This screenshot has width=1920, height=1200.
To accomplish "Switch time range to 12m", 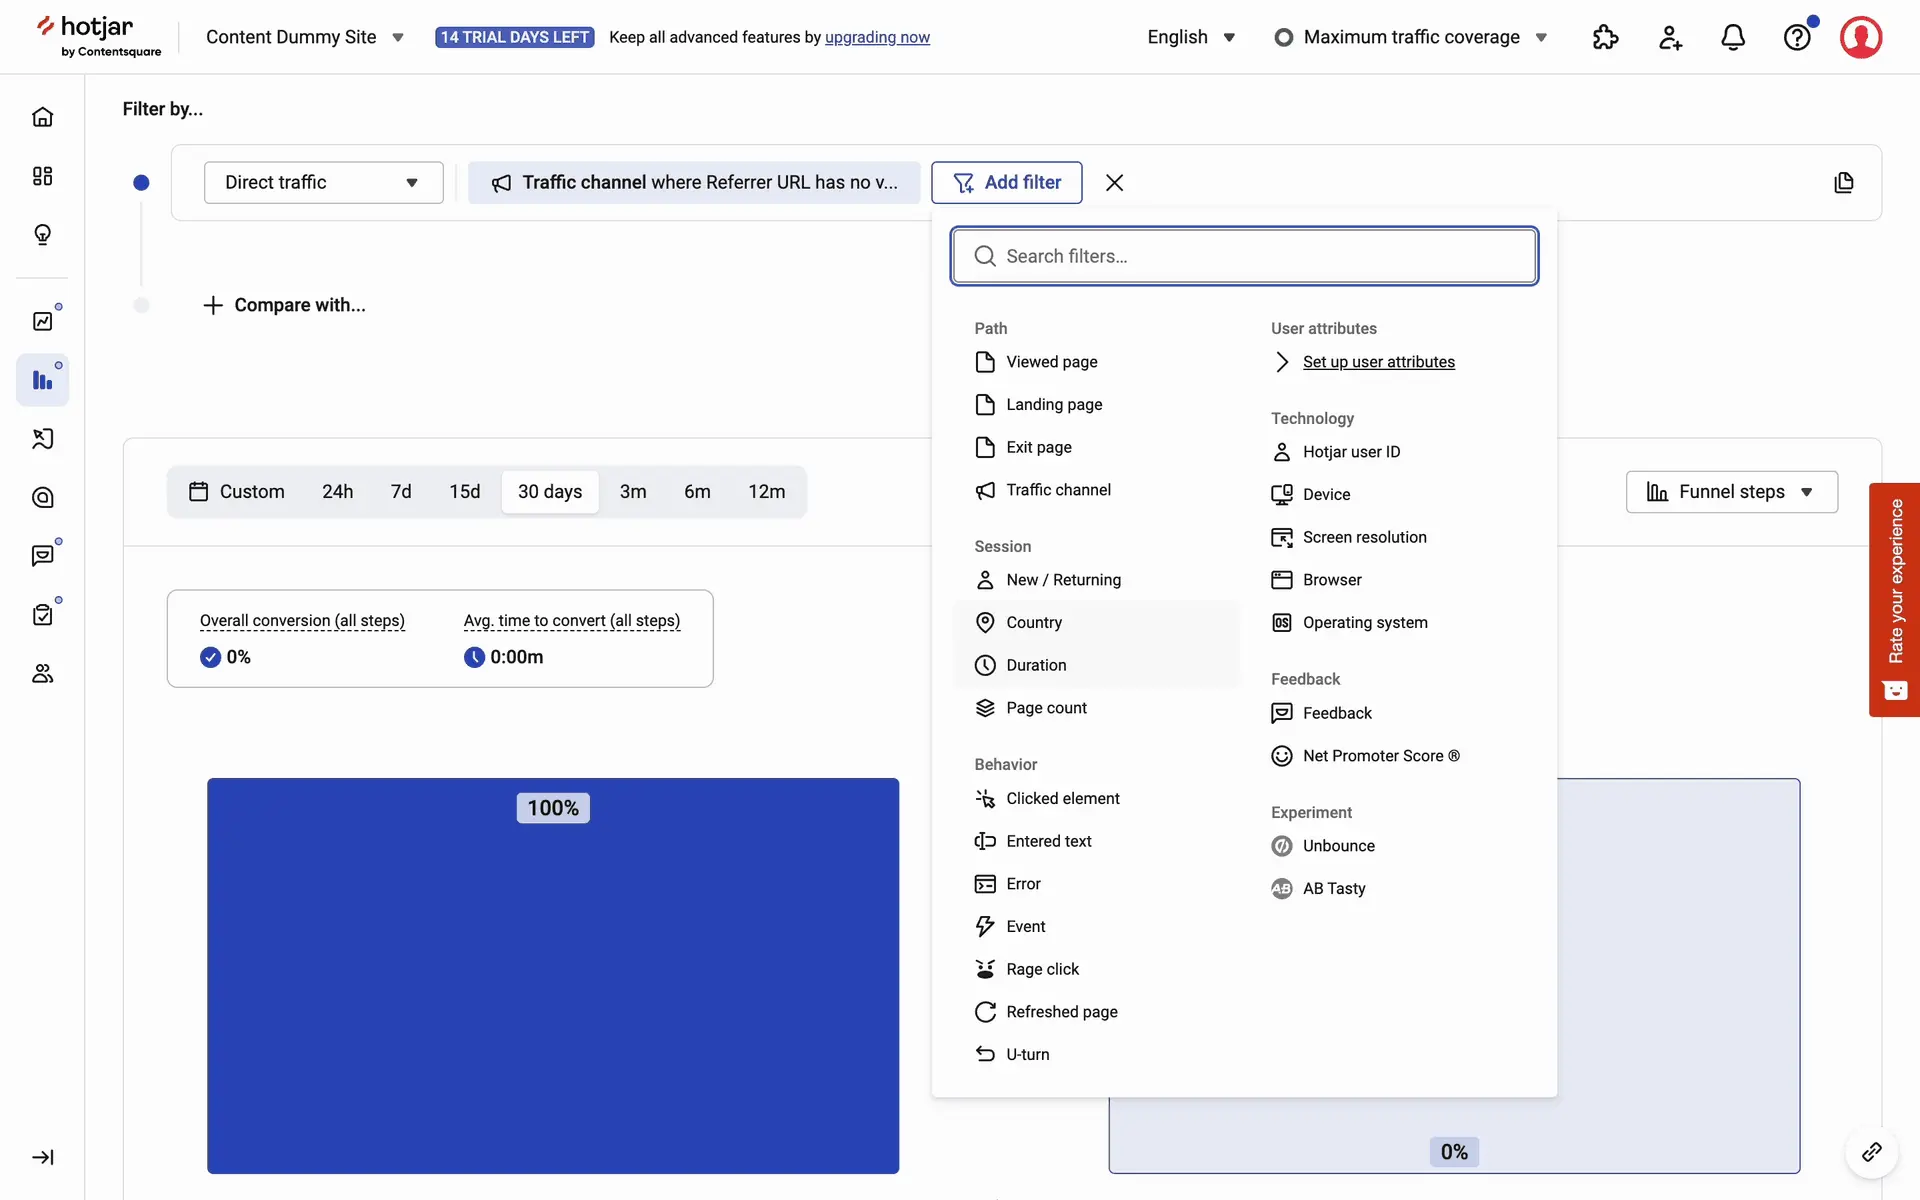I will point(766,492).
